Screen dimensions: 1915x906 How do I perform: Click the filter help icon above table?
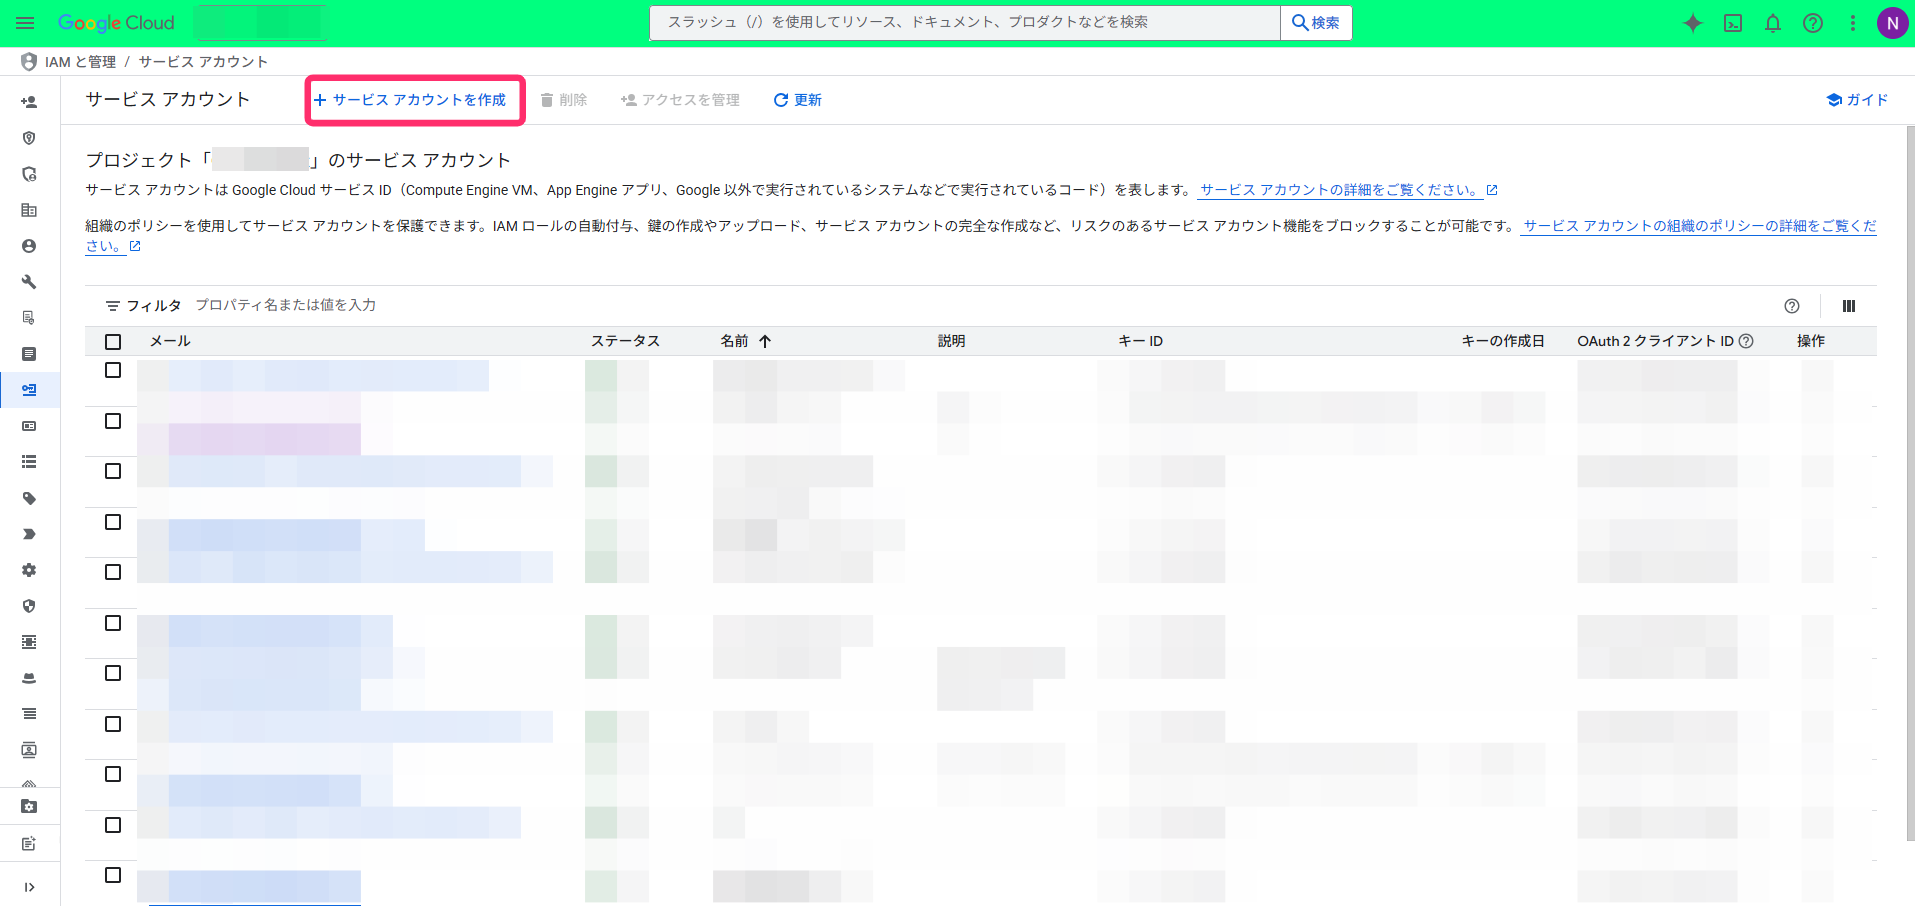click(1792, 306)
